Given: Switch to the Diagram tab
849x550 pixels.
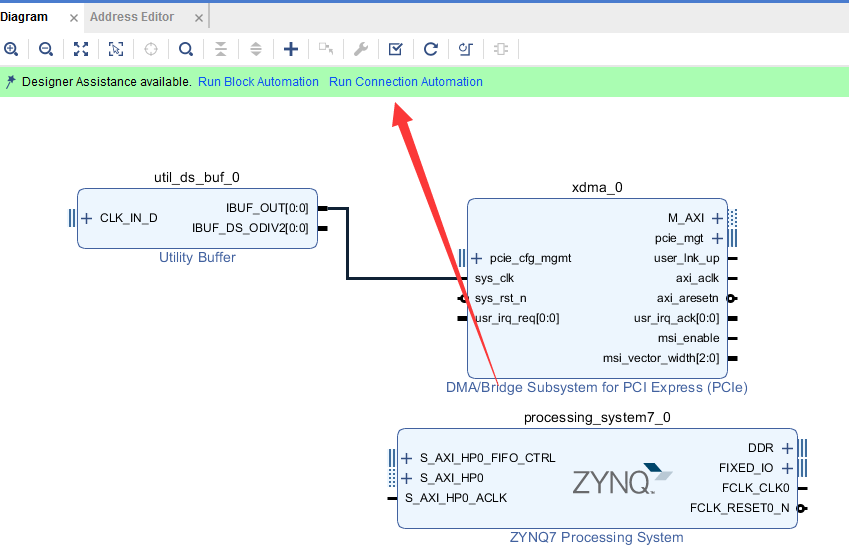Looking at the screenshot, I should tap(24, 17).
